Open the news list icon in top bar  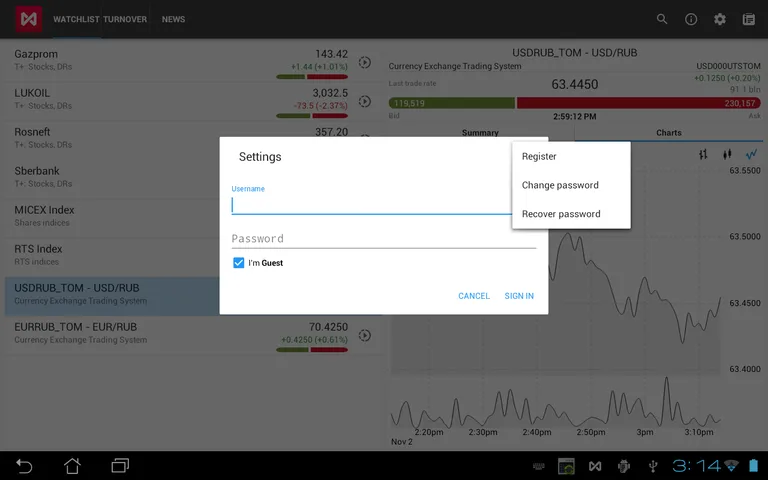pyautogui.click(x=748, y=19)
